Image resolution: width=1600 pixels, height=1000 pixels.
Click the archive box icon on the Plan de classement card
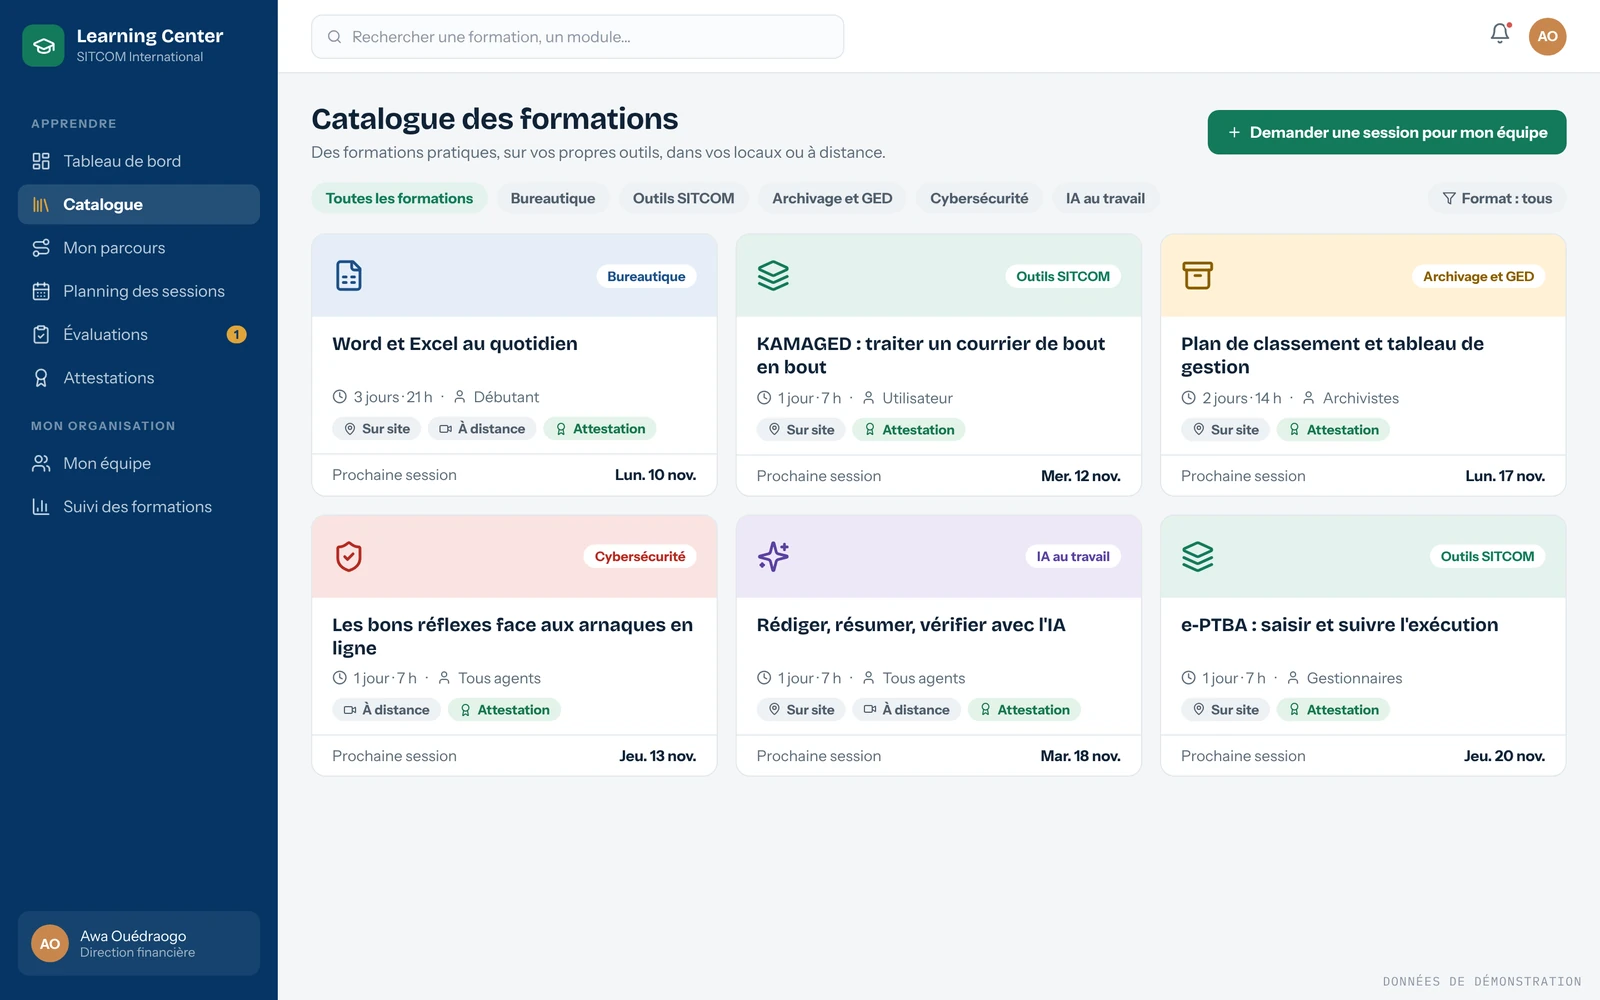[1197, 275]
